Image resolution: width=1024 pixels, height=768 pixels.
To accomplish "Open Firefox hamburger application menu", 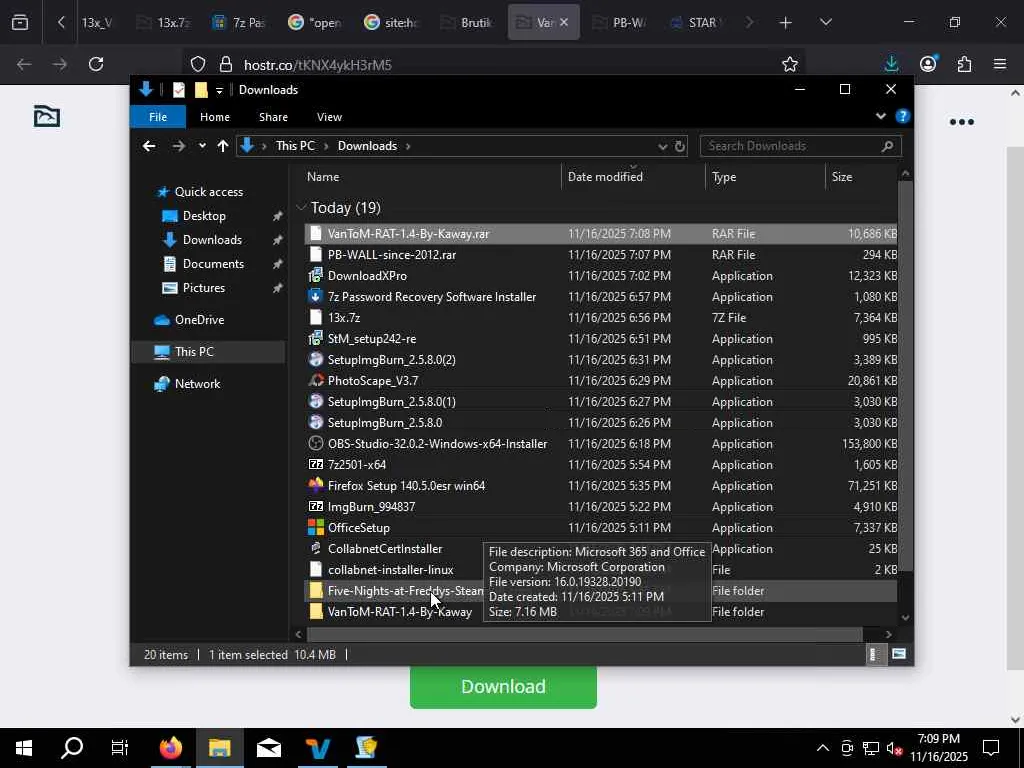I will [x=1000, y=64].
